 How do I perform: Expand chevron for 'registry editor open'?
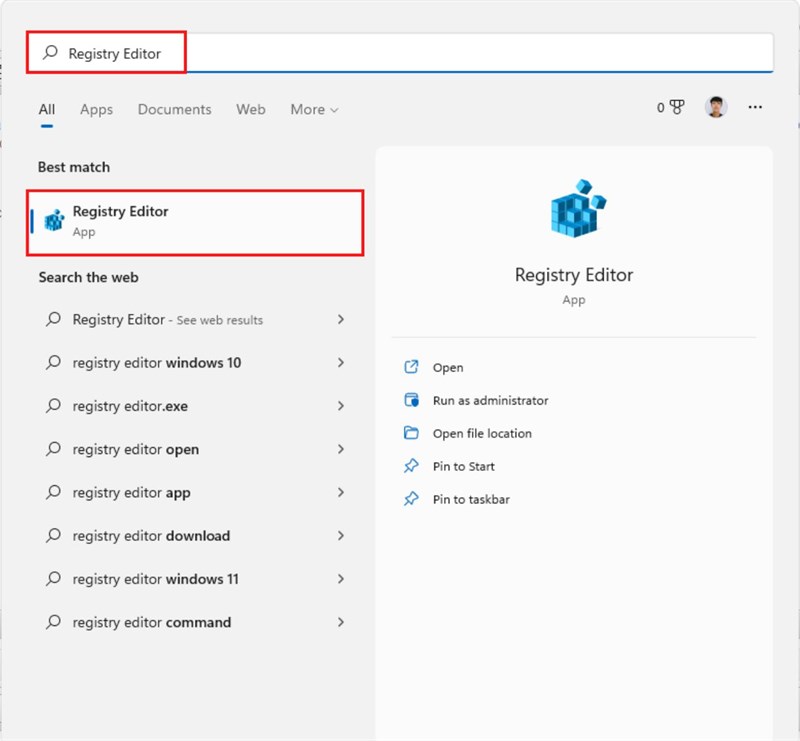[341, 449]
